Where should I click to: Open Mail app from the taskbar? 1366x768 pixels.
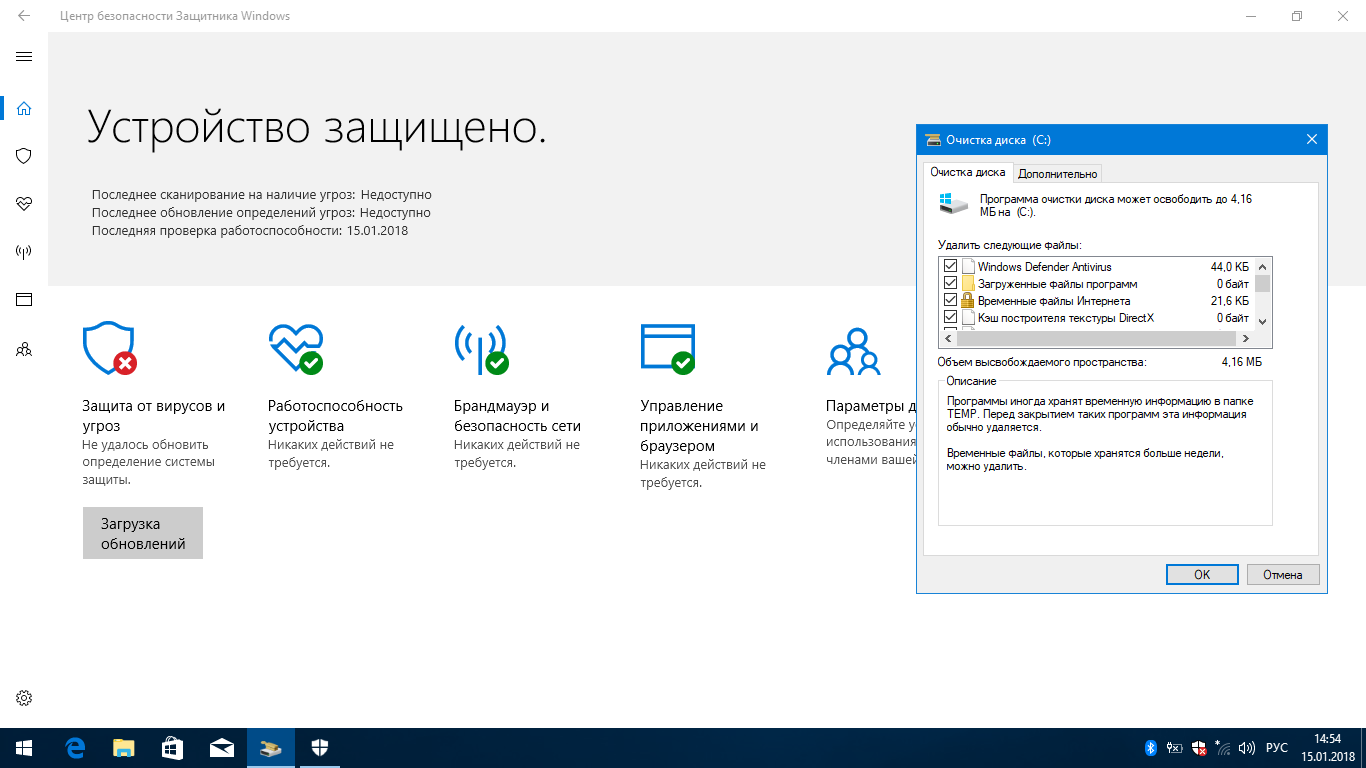221,748
